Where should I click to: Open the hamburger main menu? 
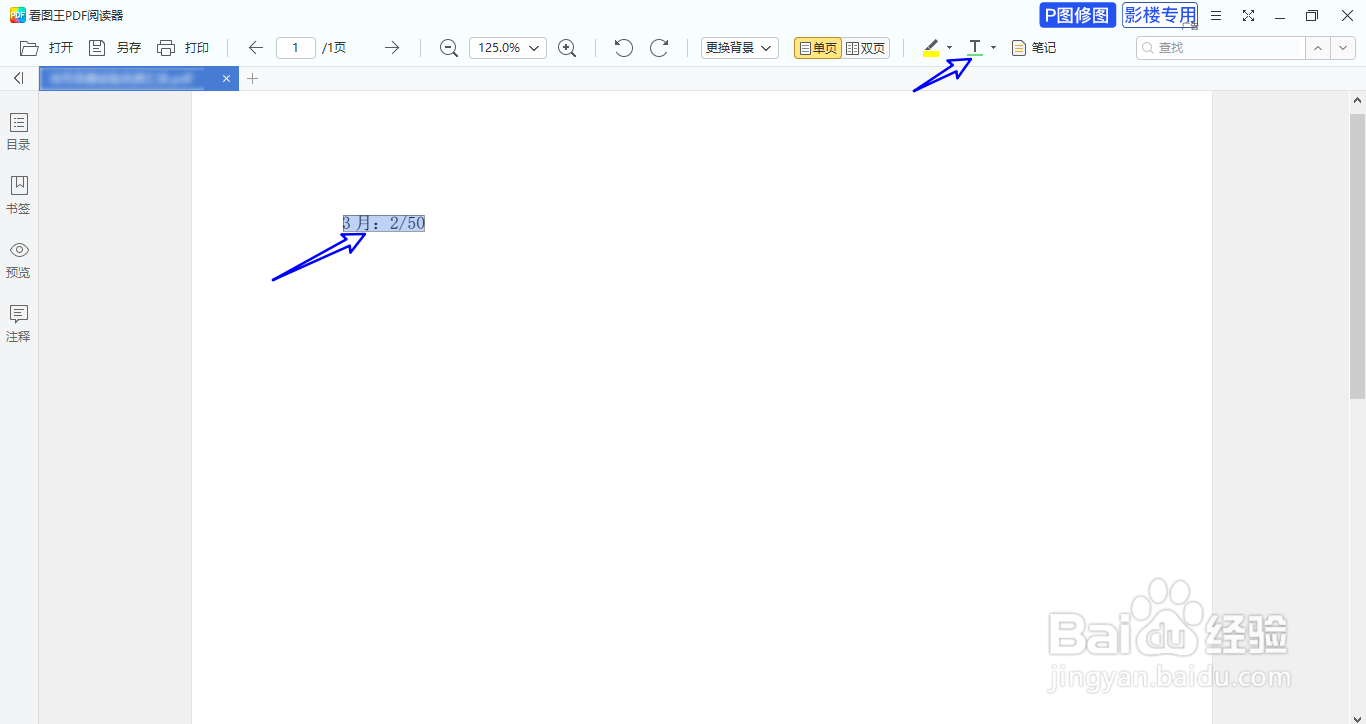[x=1216, y=16]
